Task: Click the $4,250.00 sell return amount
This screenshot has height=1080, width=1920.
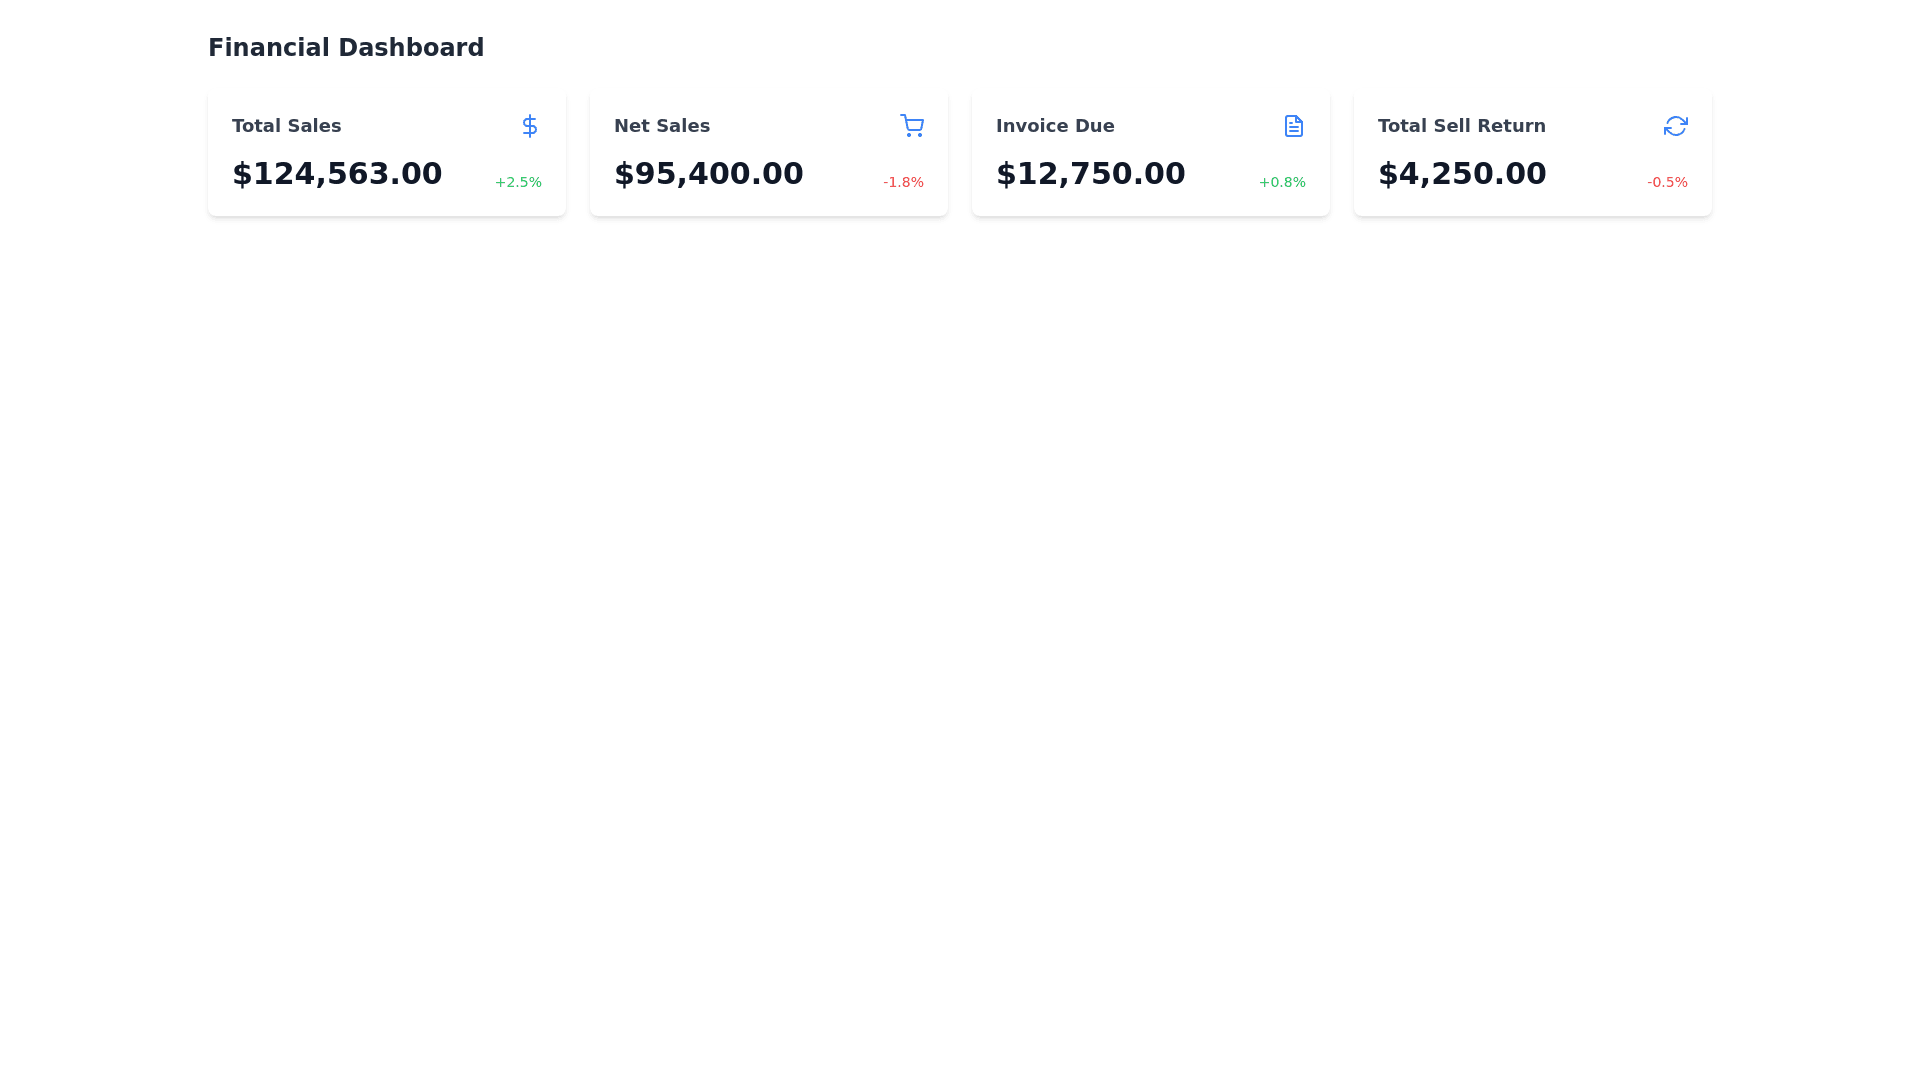Action: click(1461, 174)
